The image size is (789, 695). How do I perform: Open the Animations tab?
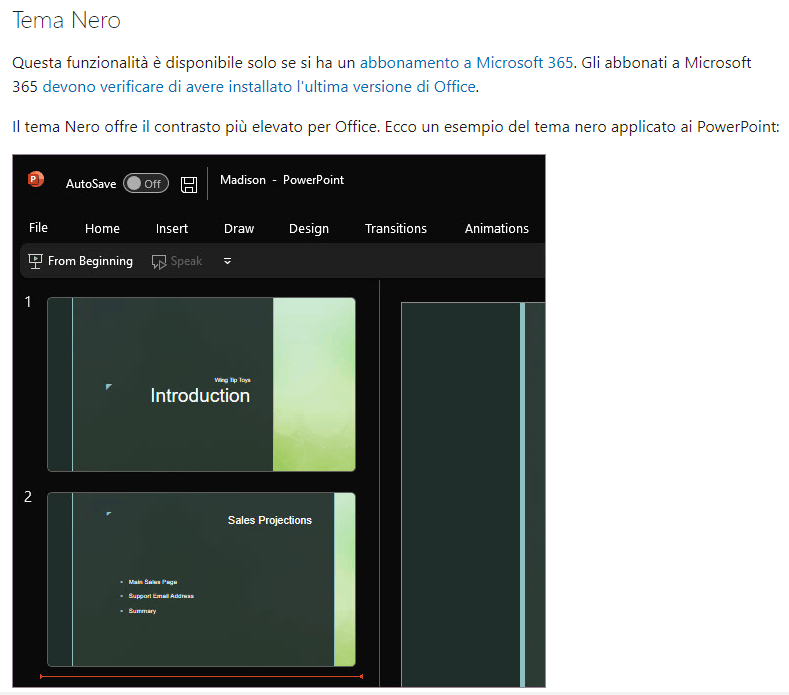(497, 228)
